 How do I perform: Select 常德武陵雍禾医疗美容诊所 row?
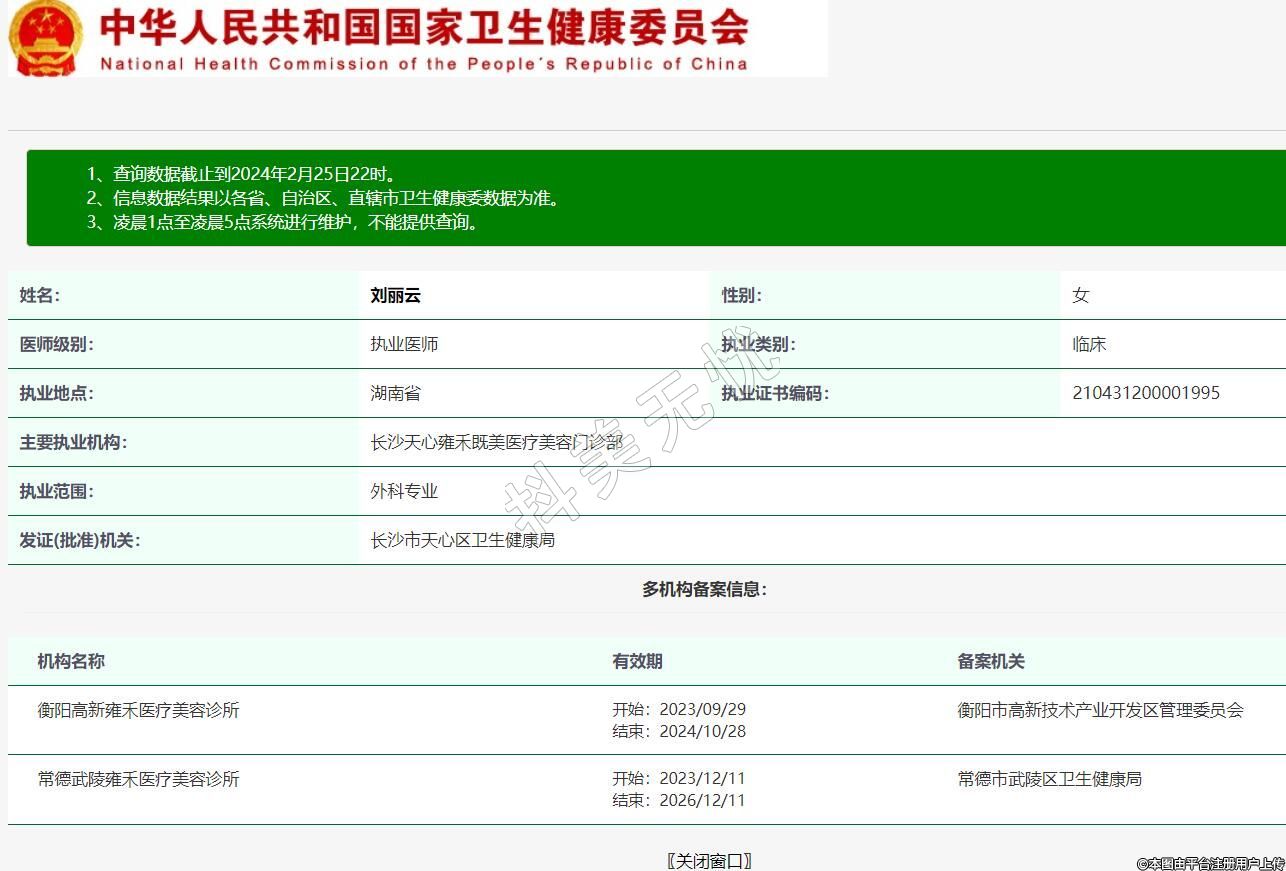tap(138, 779)
